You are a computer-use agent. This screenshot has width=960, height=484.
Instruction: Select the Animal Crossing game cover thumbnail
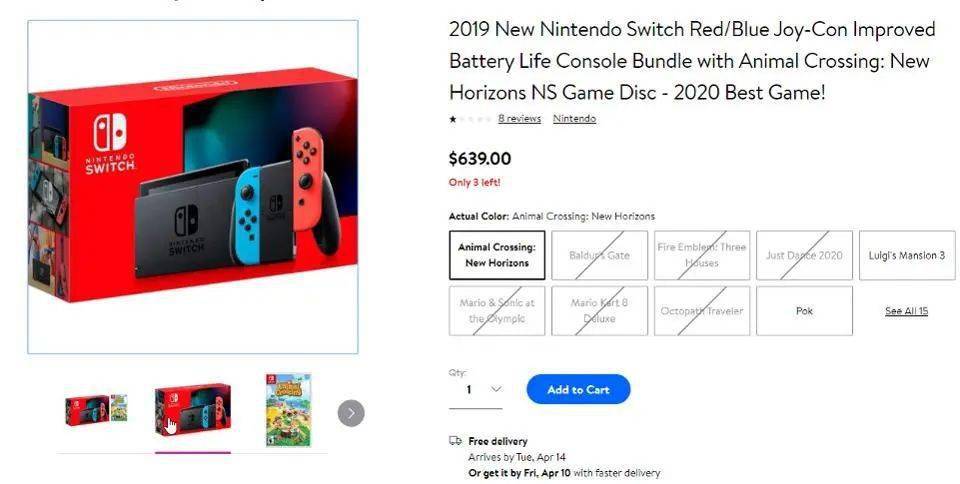click(287, 410)
